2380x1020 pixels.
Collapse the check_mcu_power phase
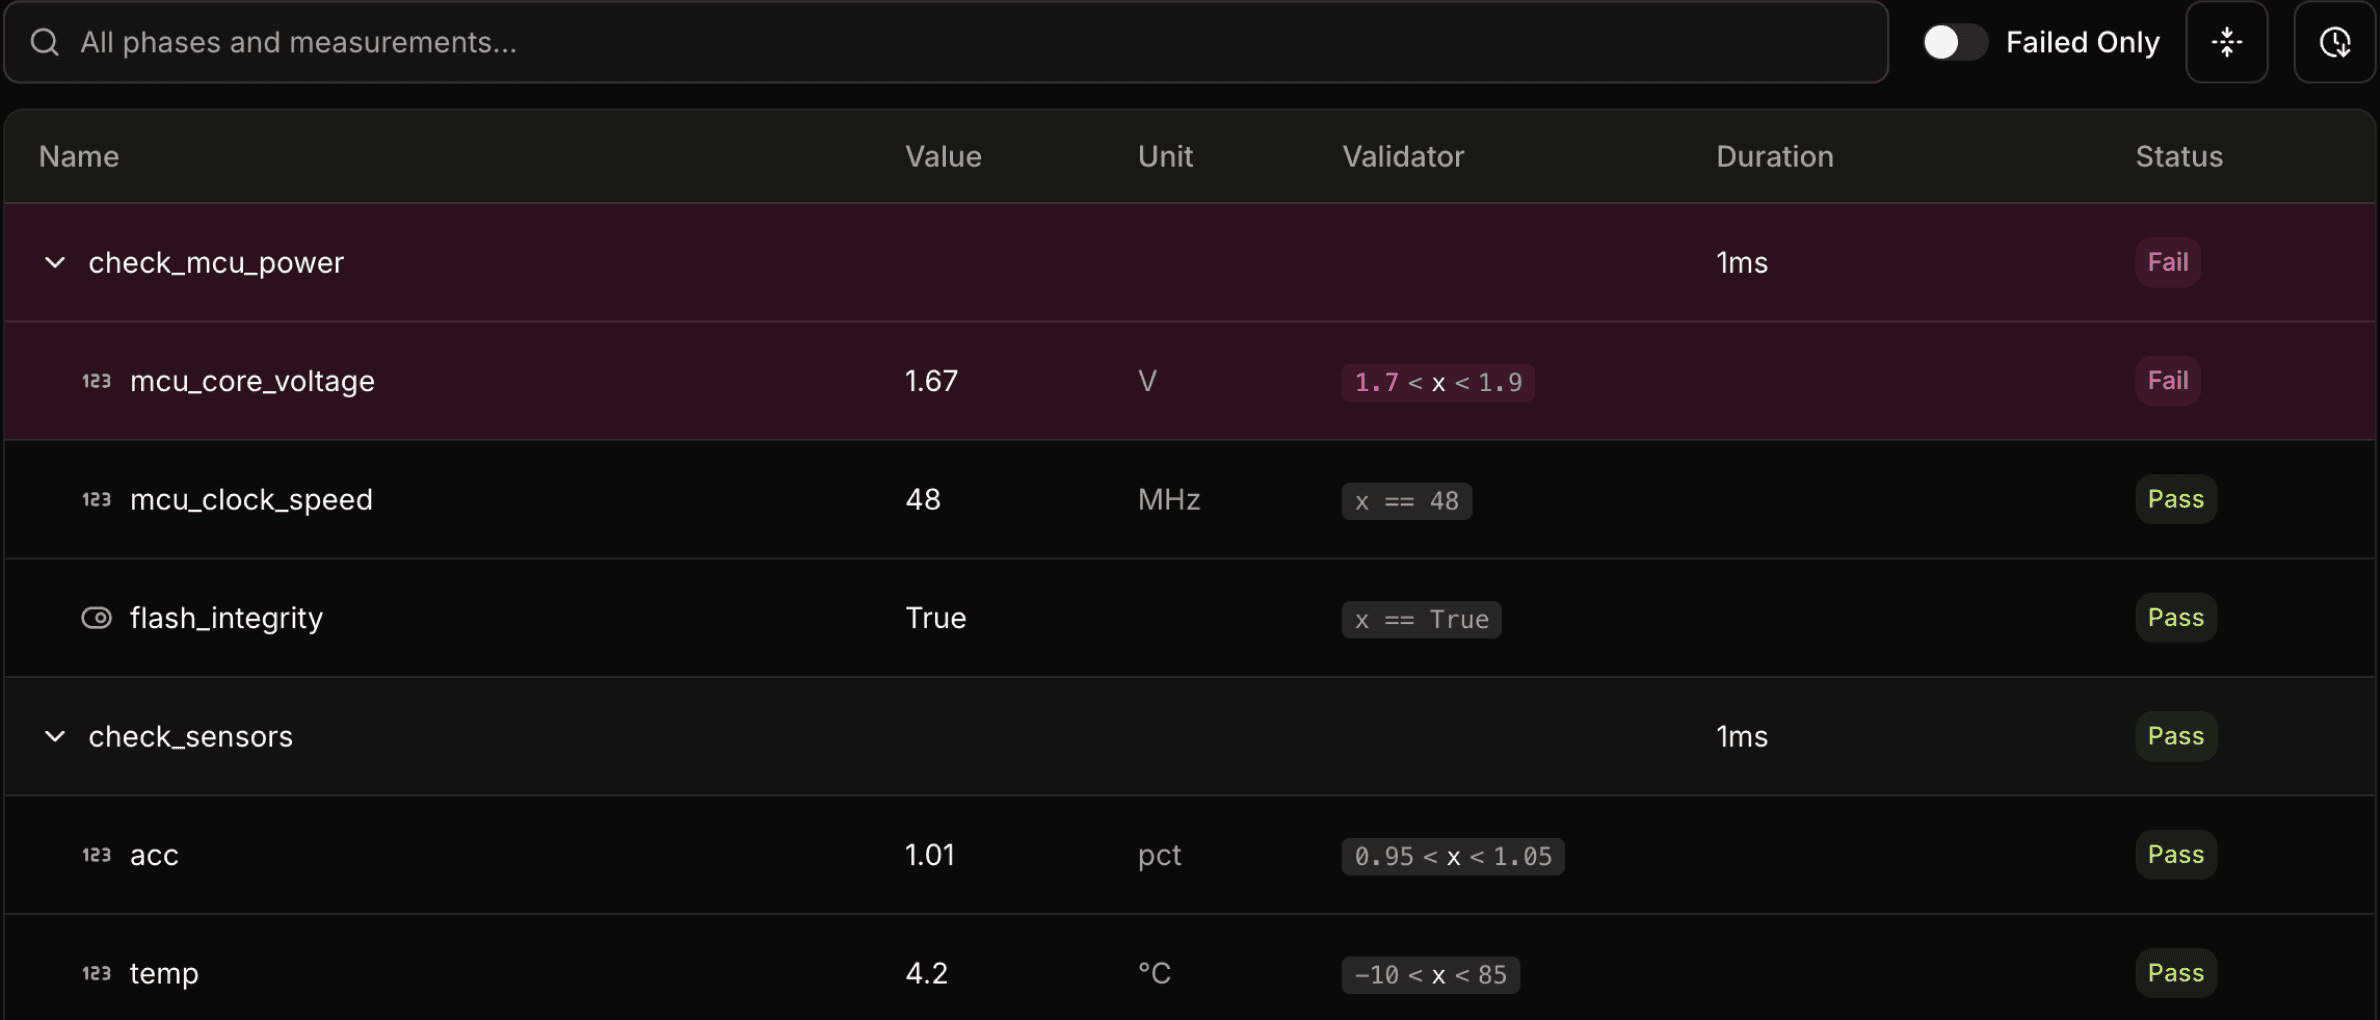point(55,263)
